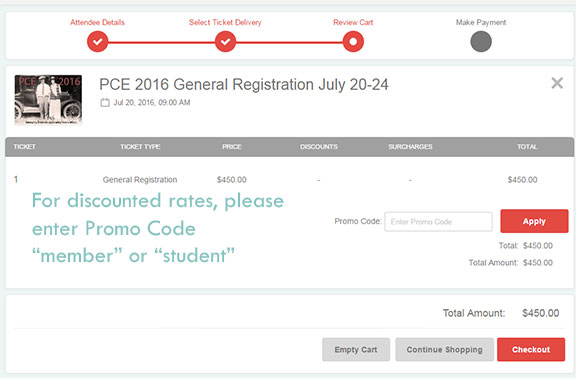Click the Make Payment step label
Image resolution: width=576 pixels, height=378 pixels.
(x=481, y=22)
